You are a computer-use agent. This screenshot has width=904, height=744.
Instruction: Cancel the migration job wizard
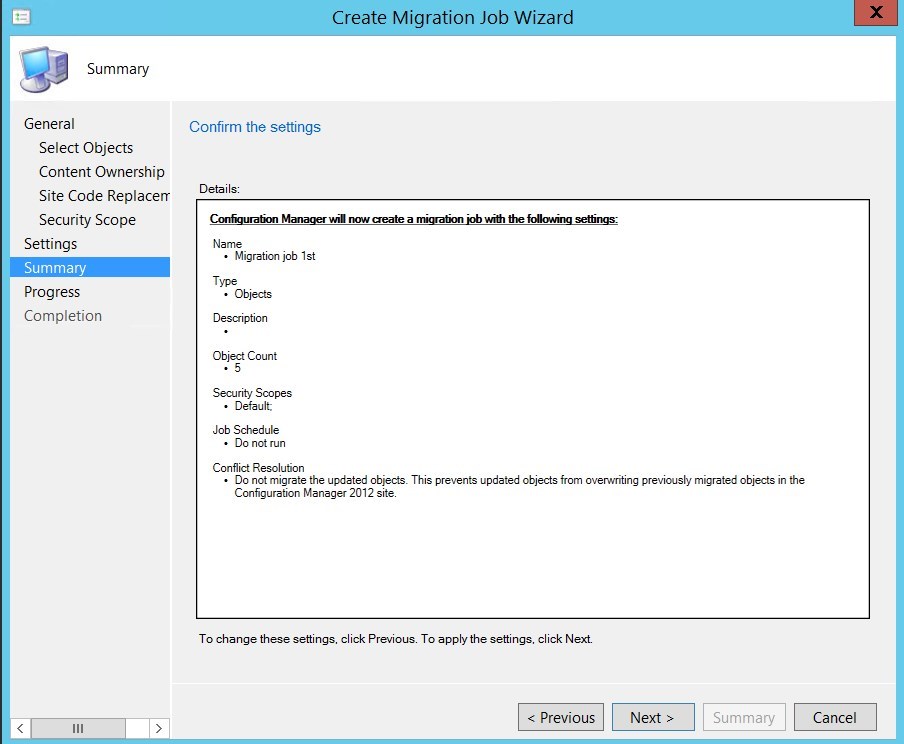835,717
